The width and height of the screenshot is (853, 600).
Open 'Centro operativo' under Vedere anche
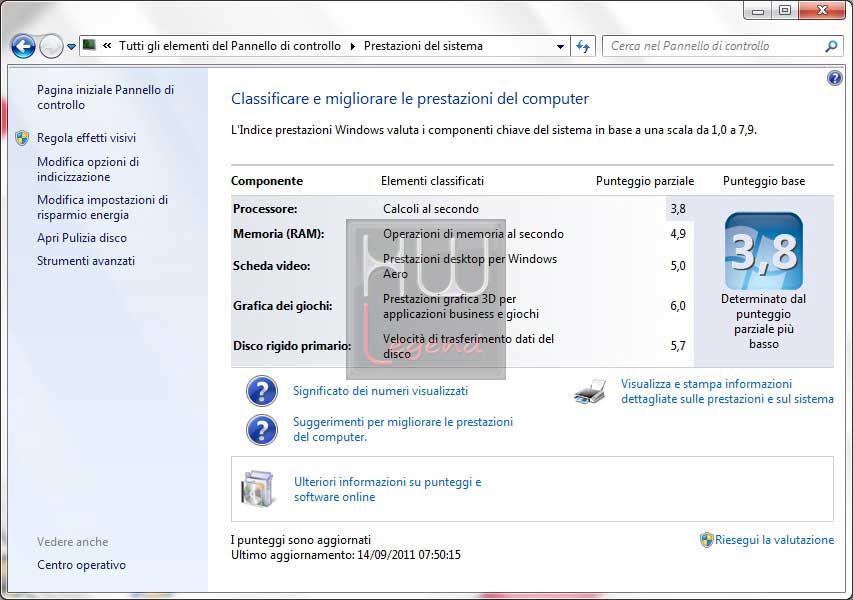pyautogui.click(x=82, y=565)
